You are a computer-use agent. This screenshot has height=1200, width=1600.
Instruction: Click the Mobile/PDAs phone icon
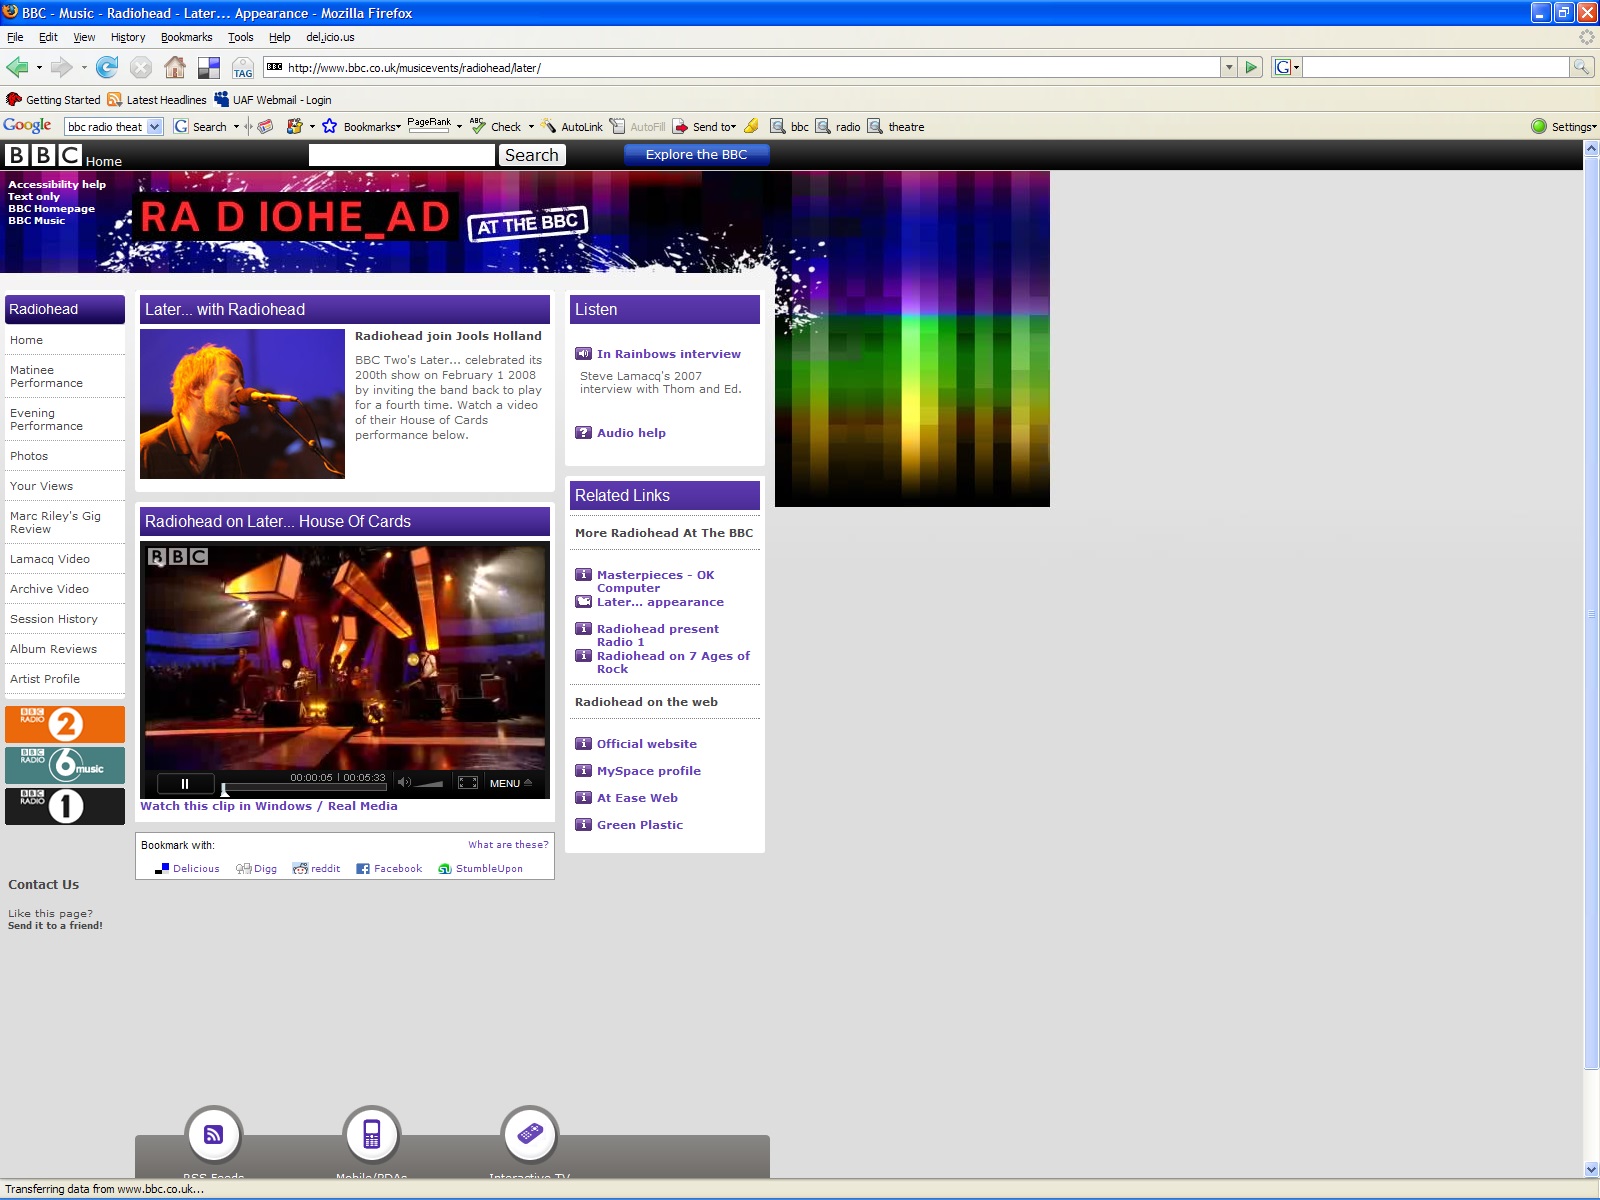(372, 1134)
